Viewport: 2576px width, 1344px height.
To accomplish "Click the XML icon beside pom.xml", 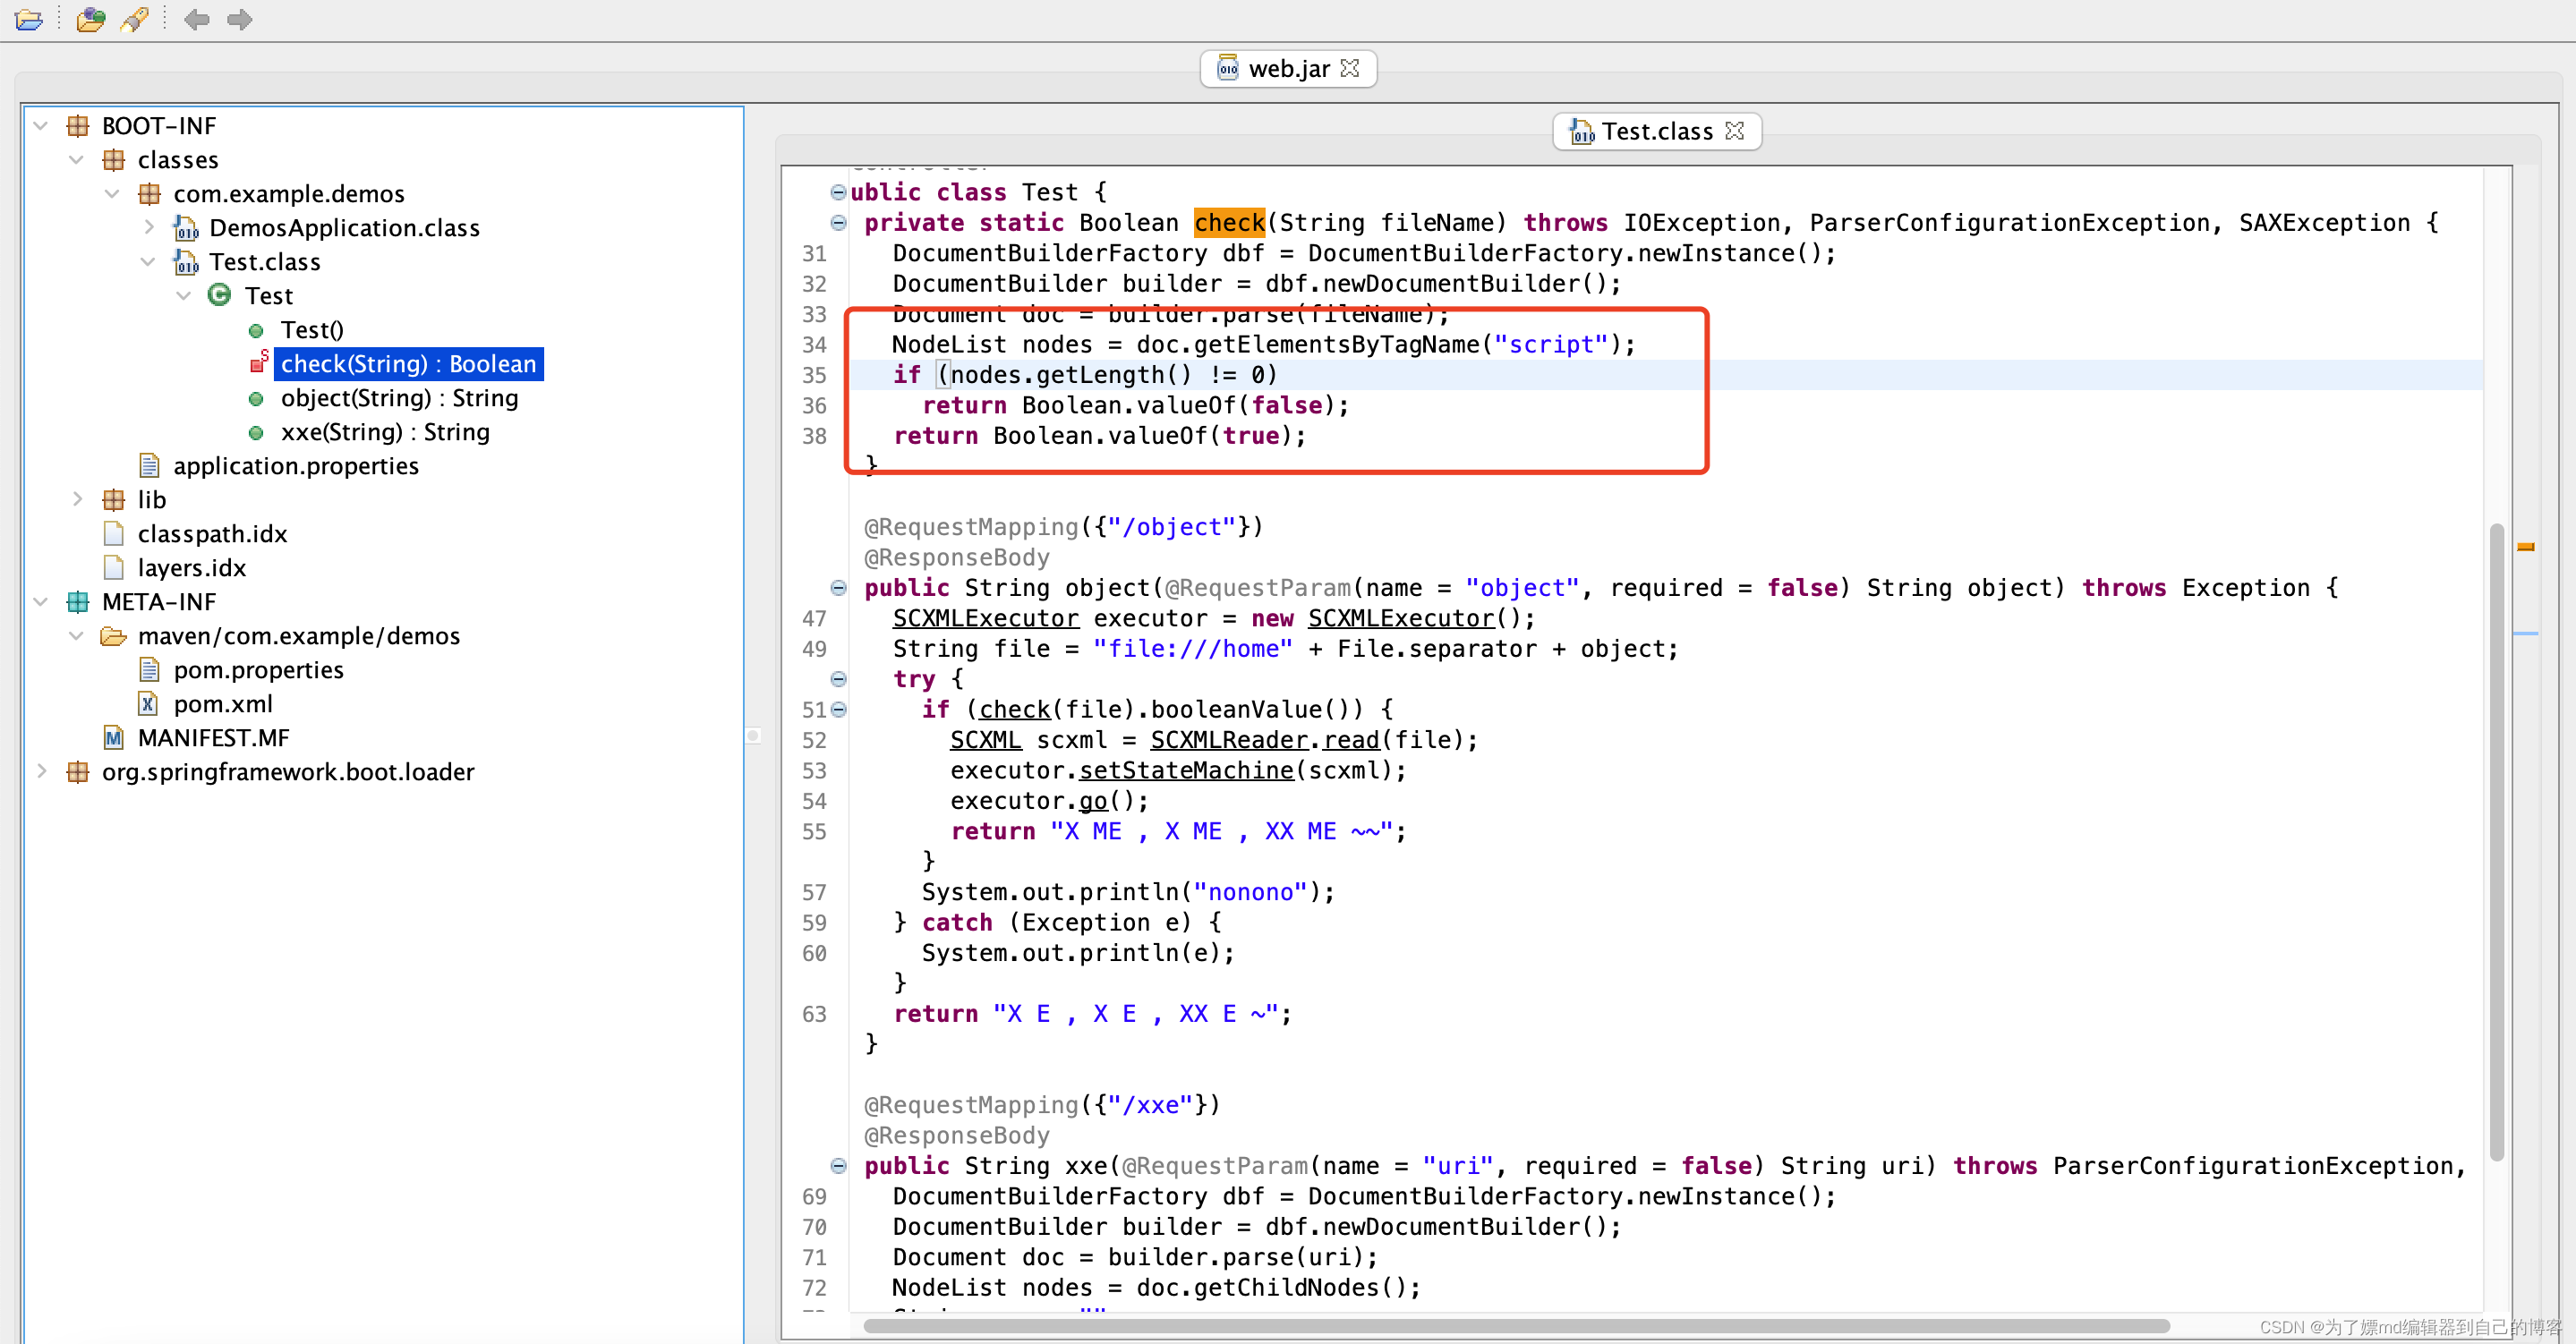I will click(x=147, y=703).
